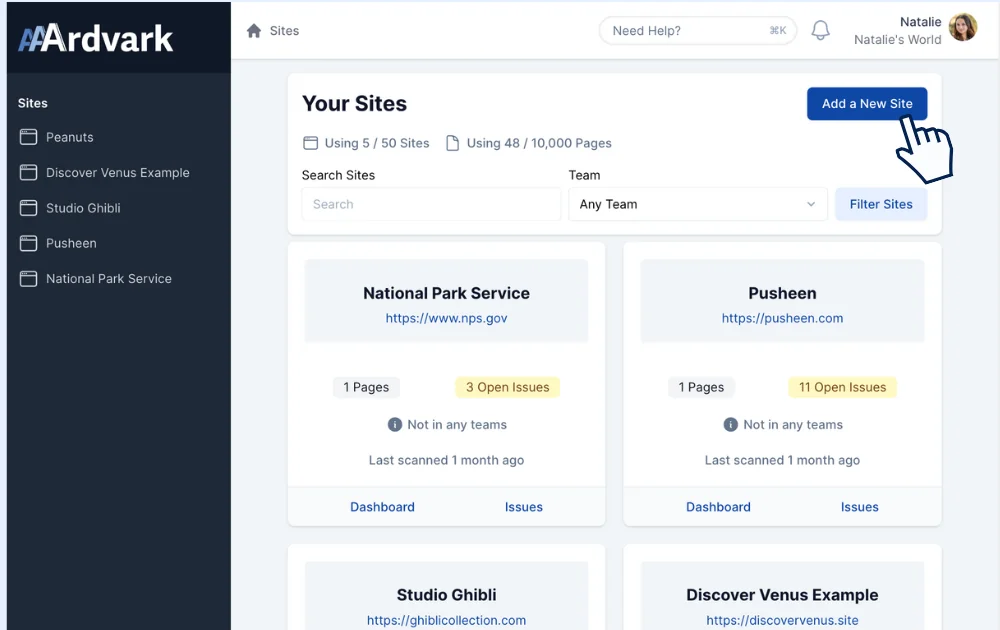Open National Park Service in the sidebar

(108, 279)
